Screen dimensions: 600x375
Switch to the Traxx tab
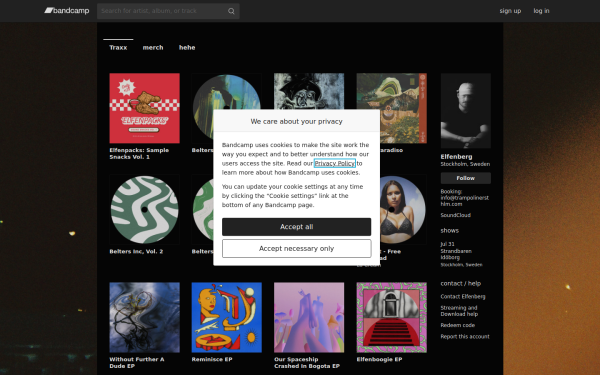click(118, 47)
